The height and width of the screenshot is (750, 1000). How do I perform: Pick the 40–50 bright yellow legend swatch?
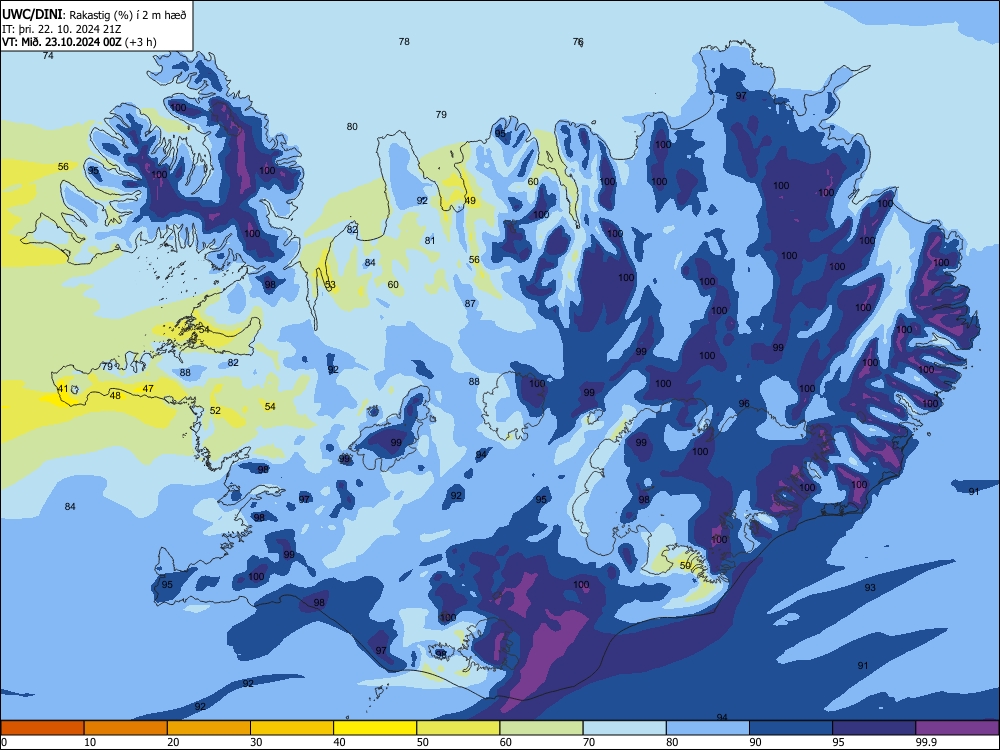coord(375,728)
